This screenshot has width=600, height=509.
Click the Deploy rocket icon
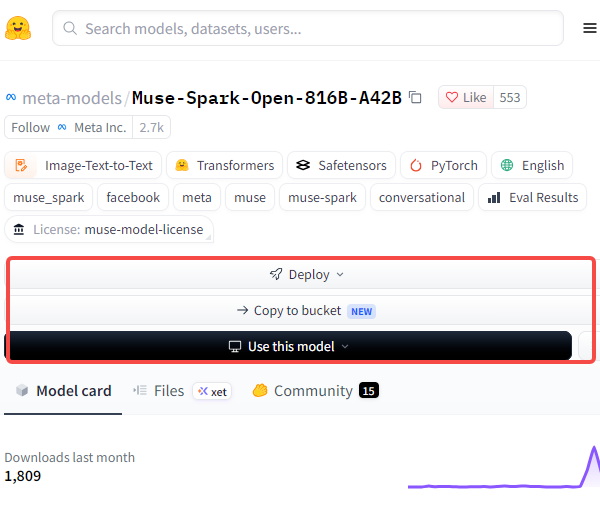(x=276, y=274)
